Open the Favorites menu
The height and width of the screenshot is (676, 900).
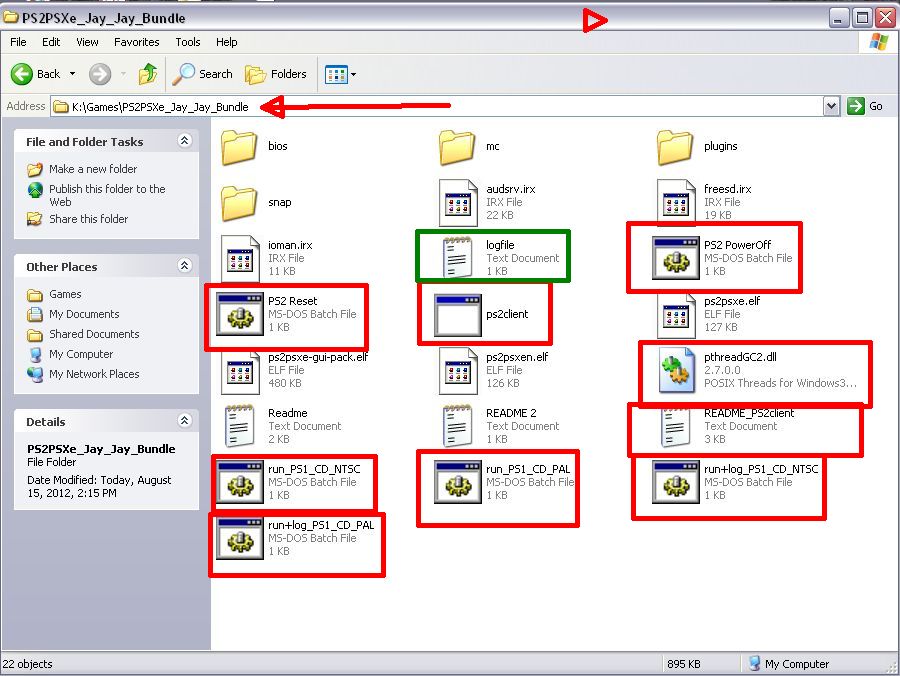[x=137, y=42]
